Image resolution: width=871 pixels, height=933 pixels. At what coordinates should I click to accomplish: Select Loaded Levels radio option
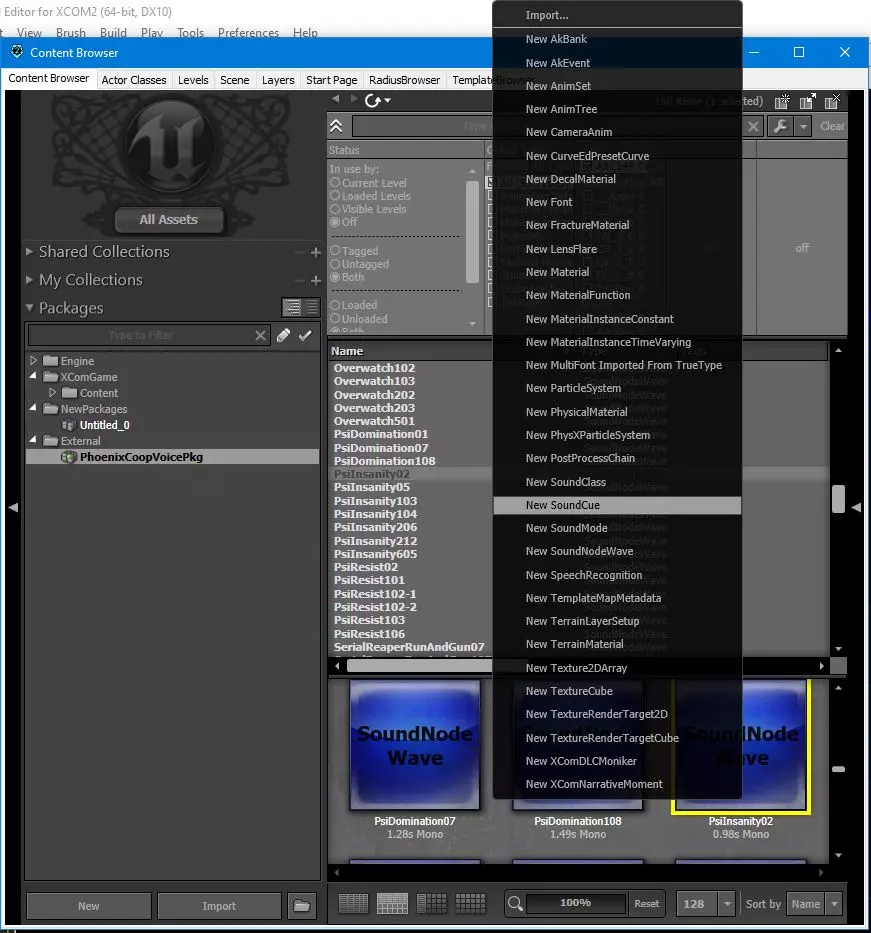click(x=335, y=196)
